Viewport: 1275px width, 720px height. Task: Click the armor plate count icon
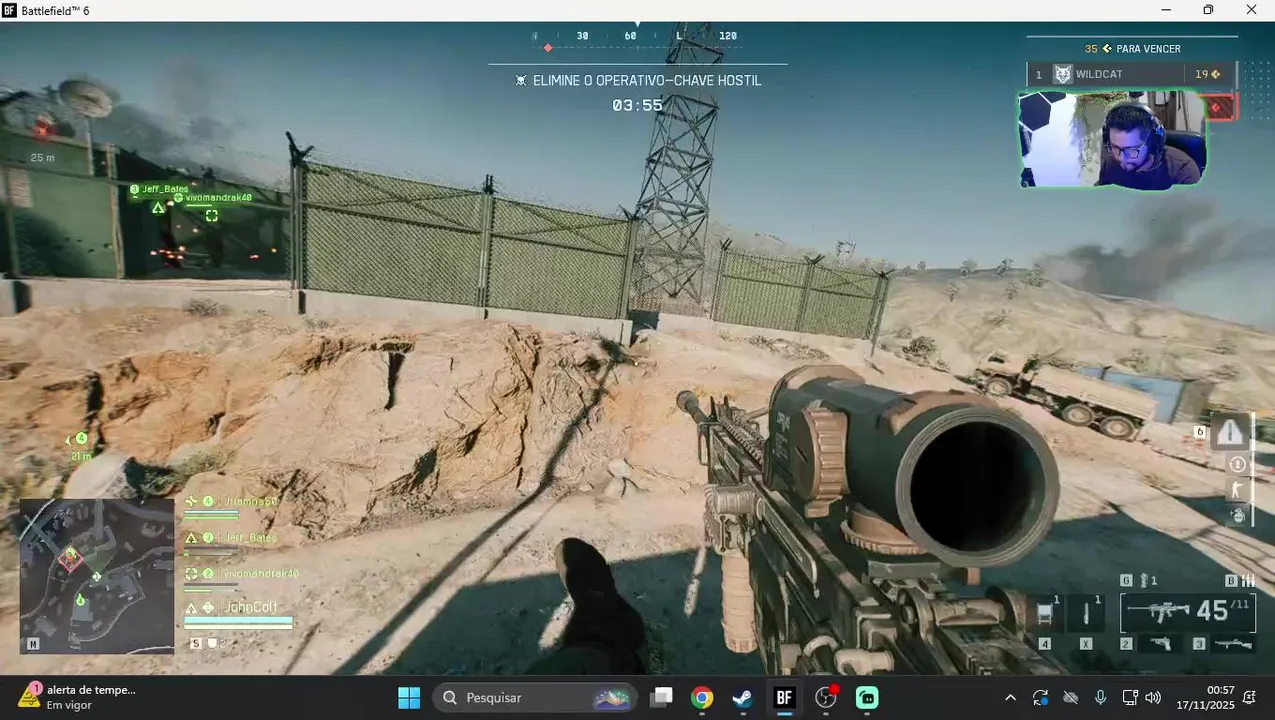(211, 643)
